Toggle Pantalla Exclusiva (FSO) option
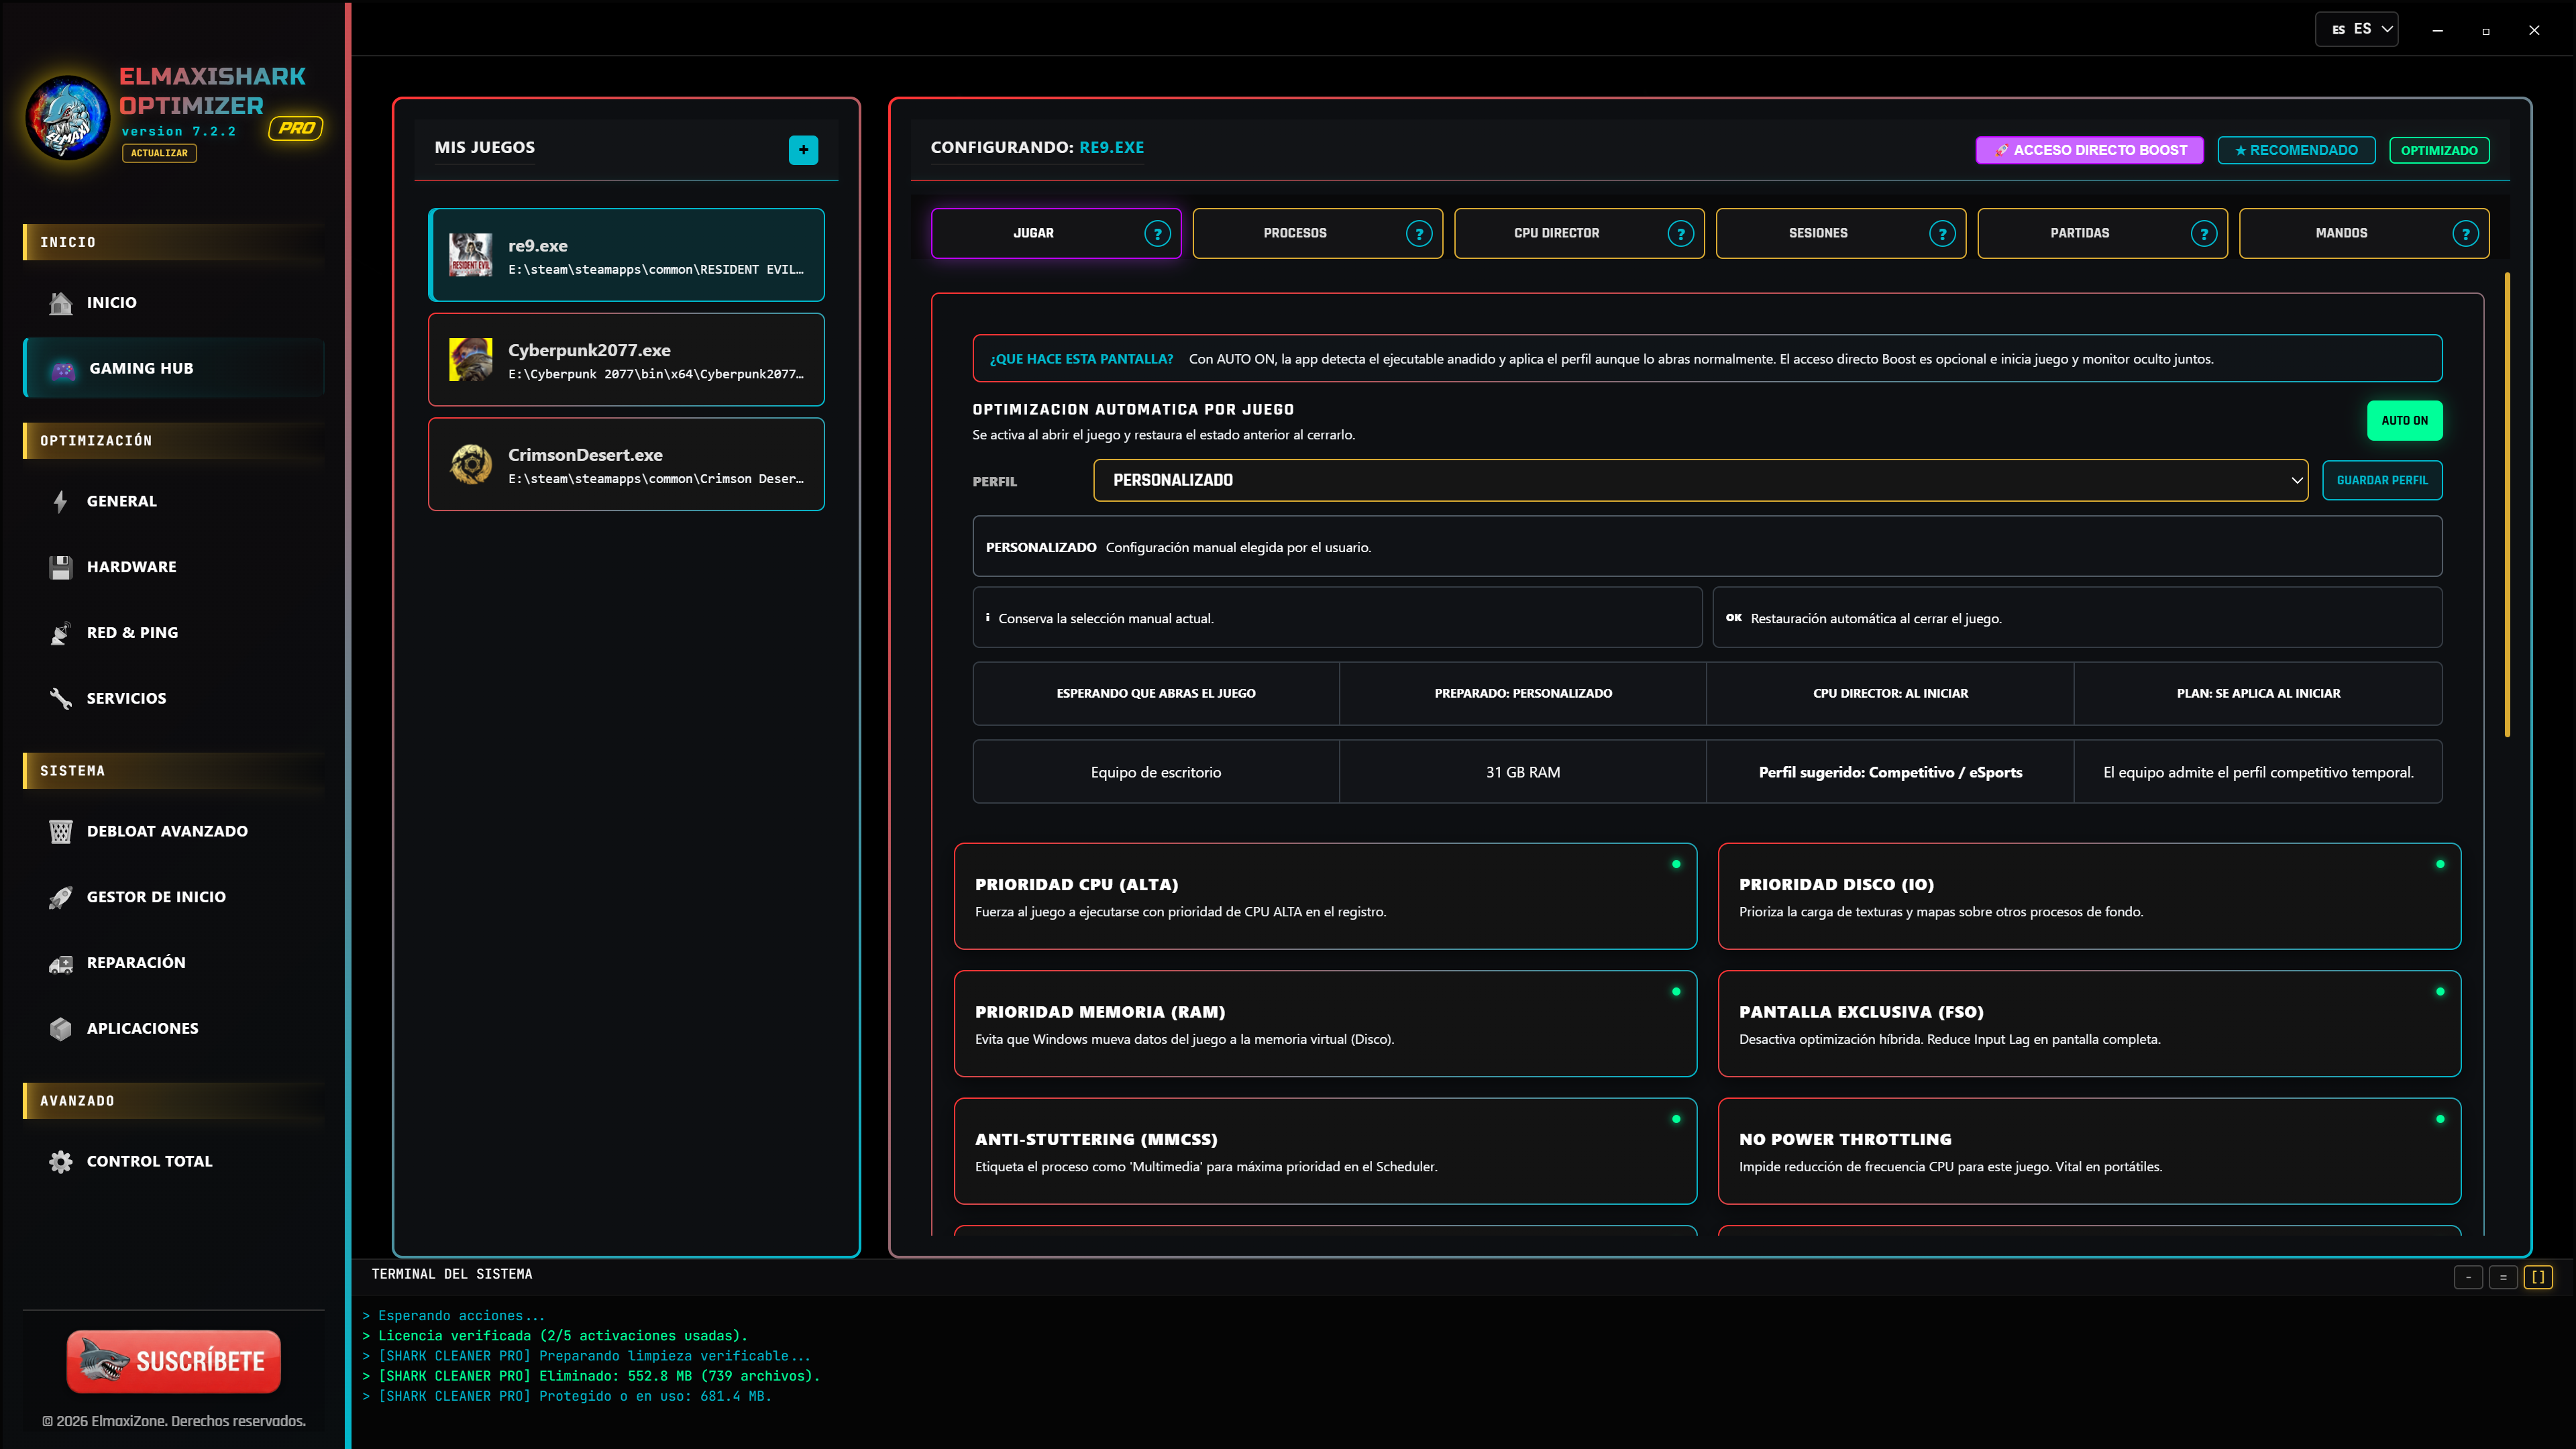Image resolution: width=2576 pixels, height=1449 pixels. point(2089,1023)
